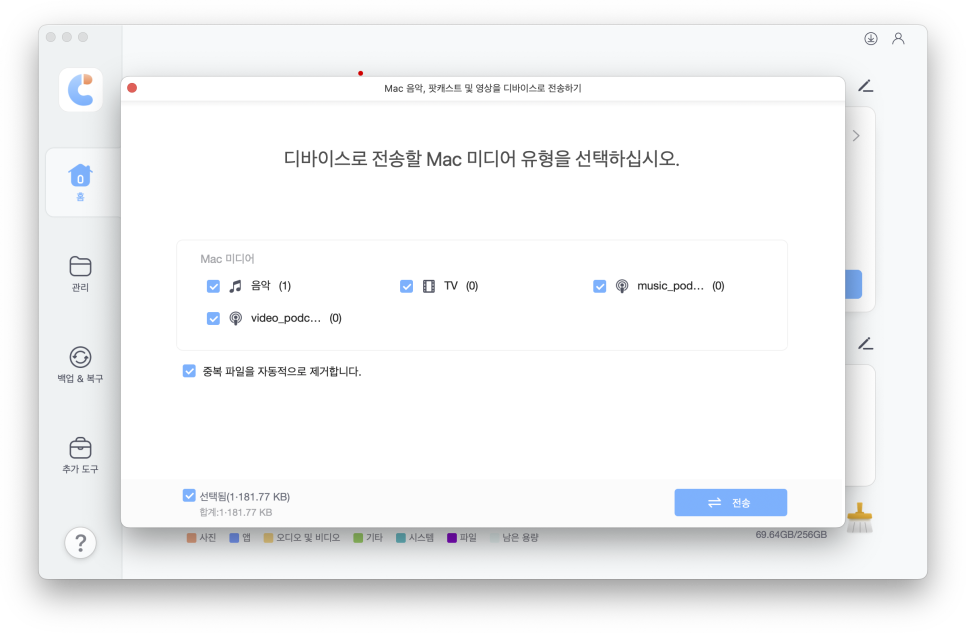Image resolution: width=966 pixels, height=633 pixels.
Task: Toggle the 선택됨 select-all checkbox
Action: tap(189, 496)
